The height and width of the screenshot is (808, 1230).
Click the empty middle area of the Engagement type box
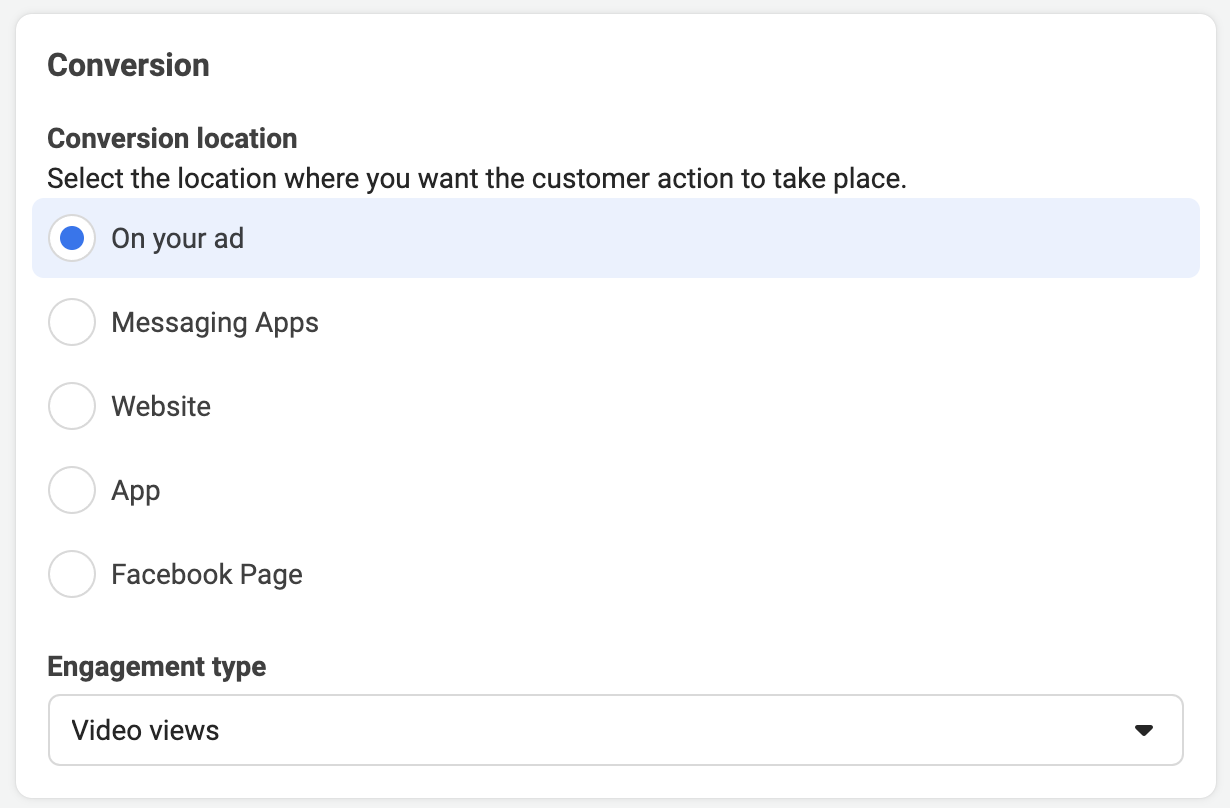pyautogui.click(x=670, y=731)
